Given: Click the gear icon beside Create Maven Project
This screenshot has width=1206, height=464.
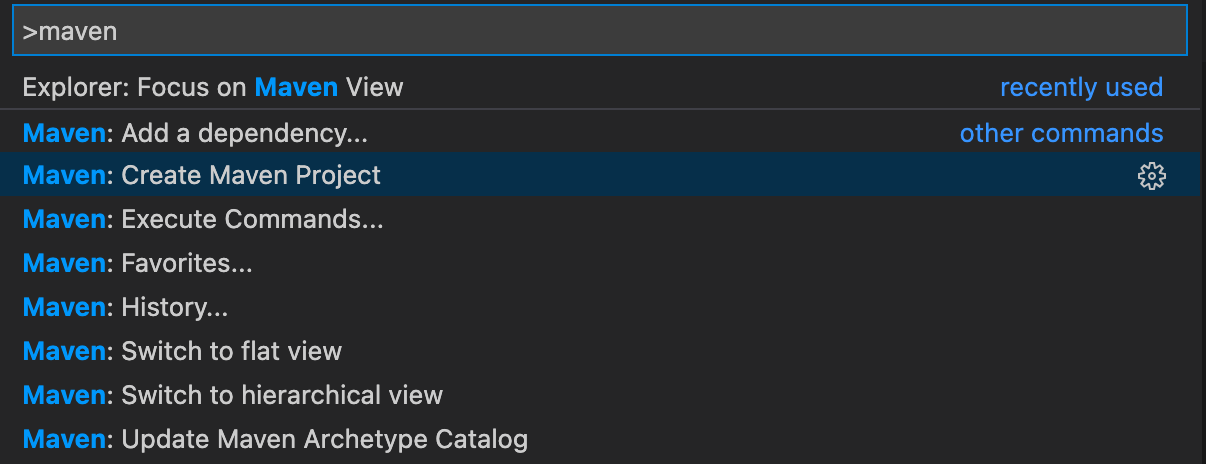Looking at the screenshot, I should (1152, 176).
